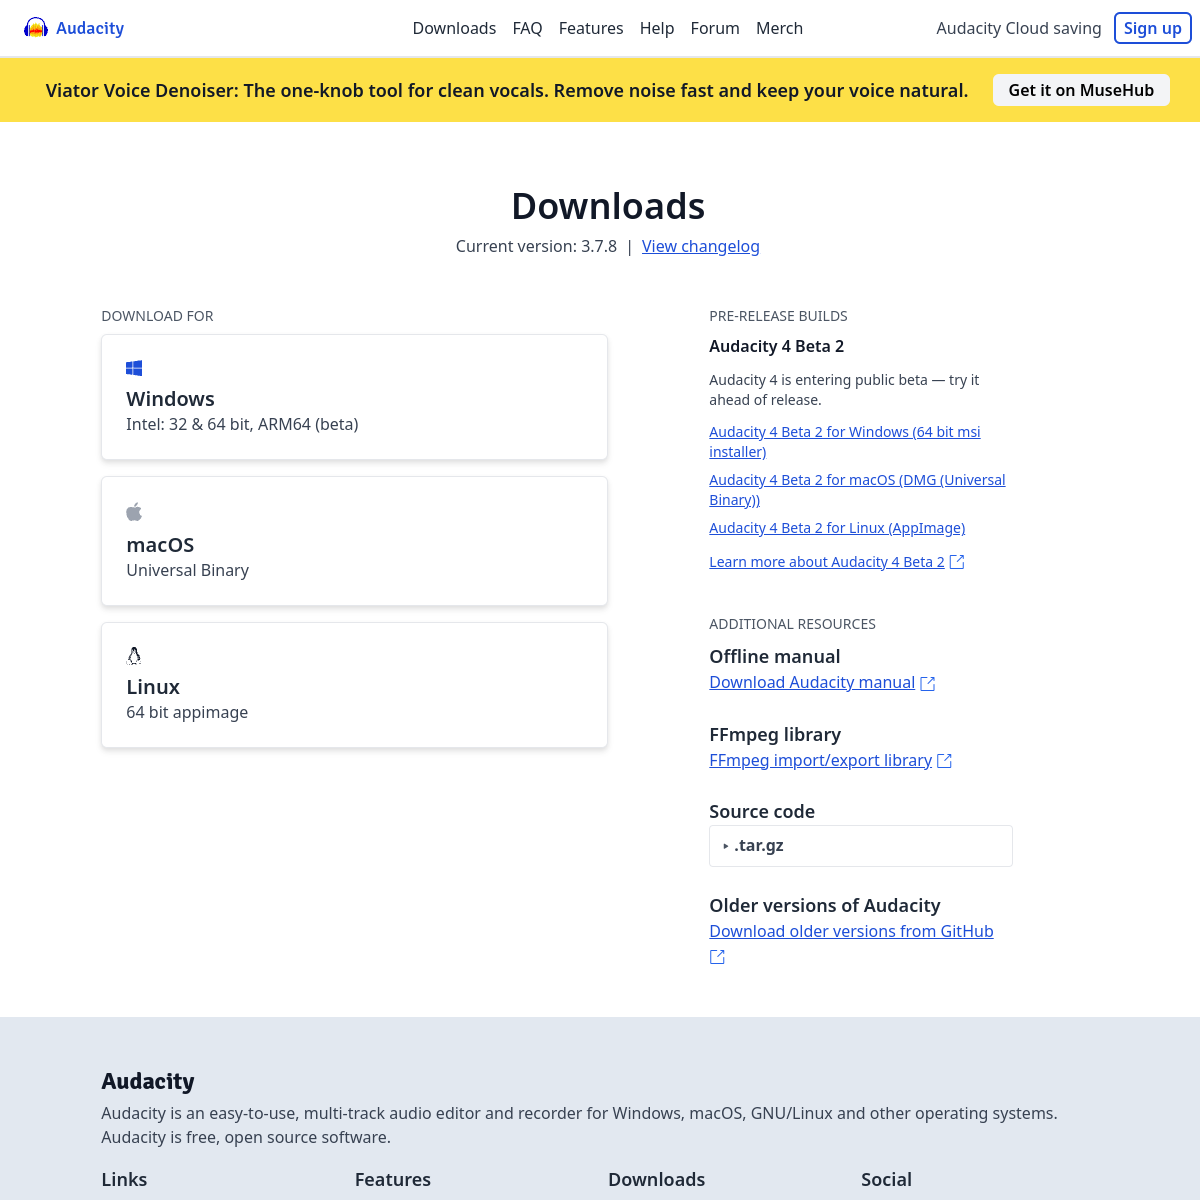Click the Windows logo icon
The height and width of the screenshot is (1200, 1200).
[134, 368]
